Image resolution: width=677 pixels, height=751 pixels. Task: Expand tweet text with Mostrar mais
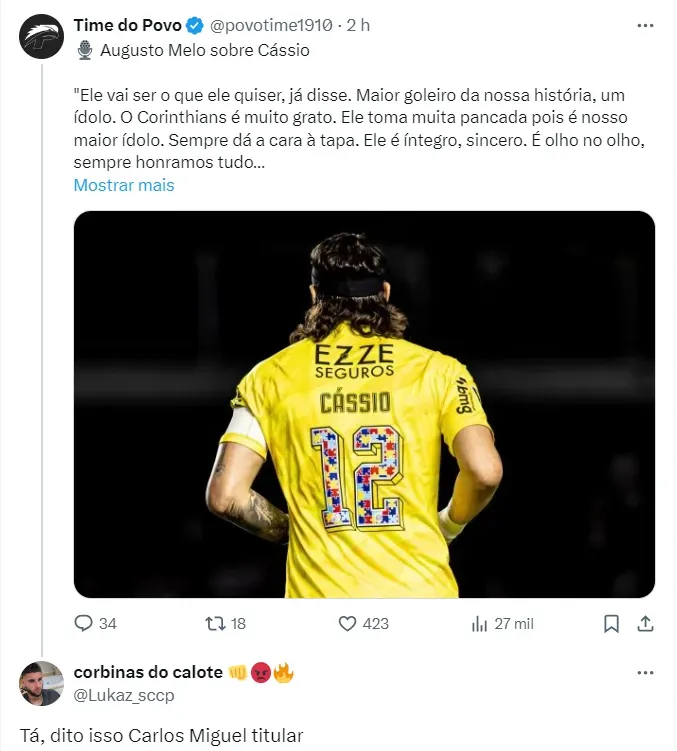124,185
